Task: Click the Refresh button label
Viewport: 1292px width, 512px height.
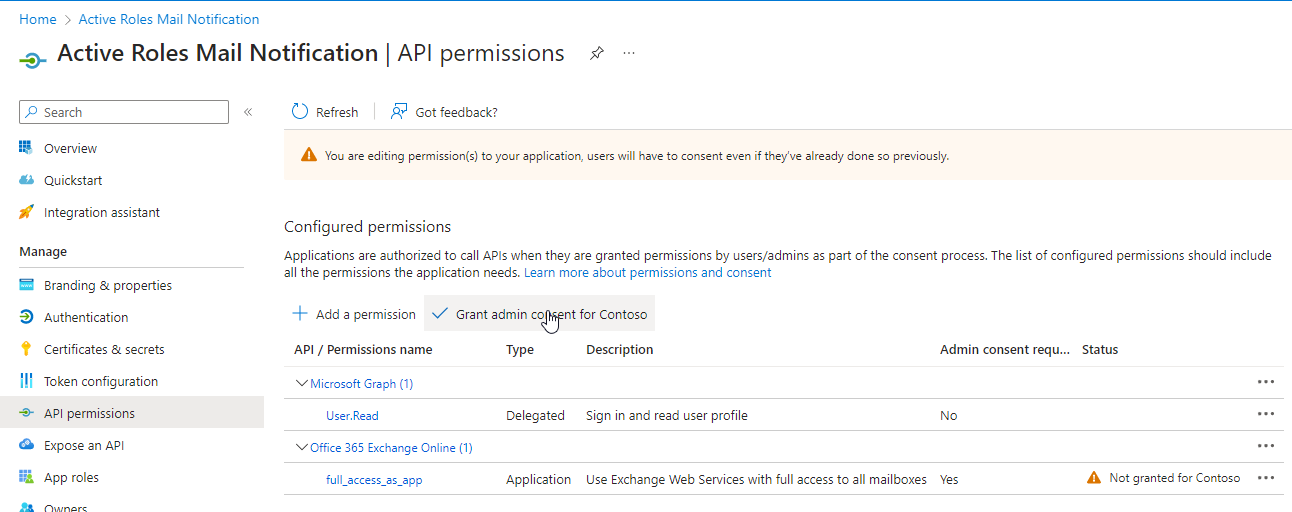Action: pyautogui.click(x=337, y=112)
